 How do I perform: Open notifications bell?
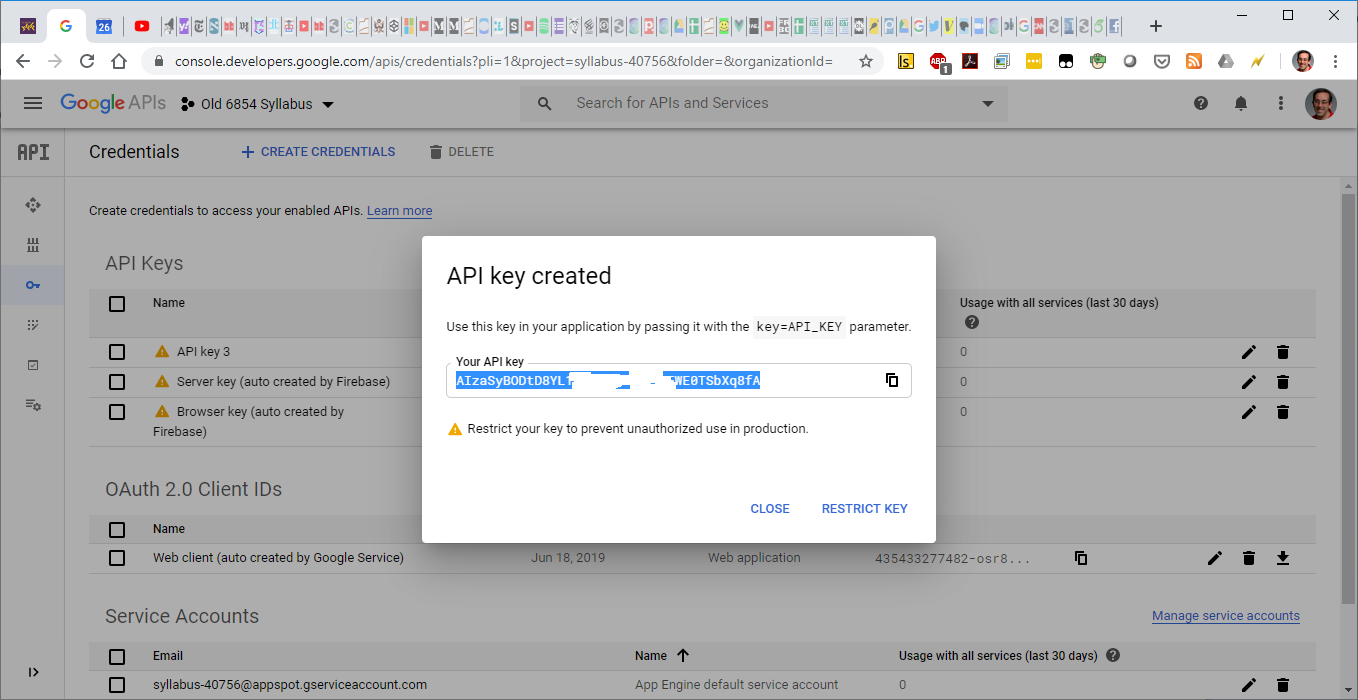(x=1241, y=103)
